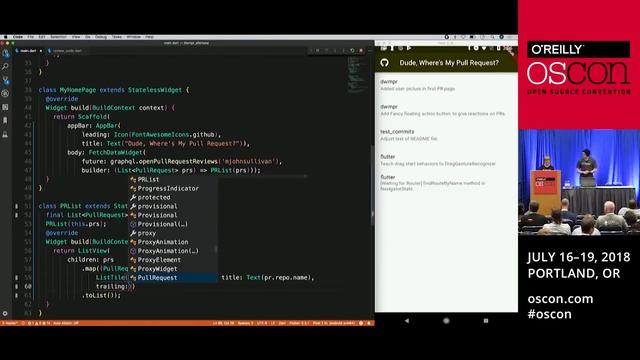Open the Search view in activity bar
This screenshot has width=640, height=360.
pyautogui.click(x=5, y=67)
